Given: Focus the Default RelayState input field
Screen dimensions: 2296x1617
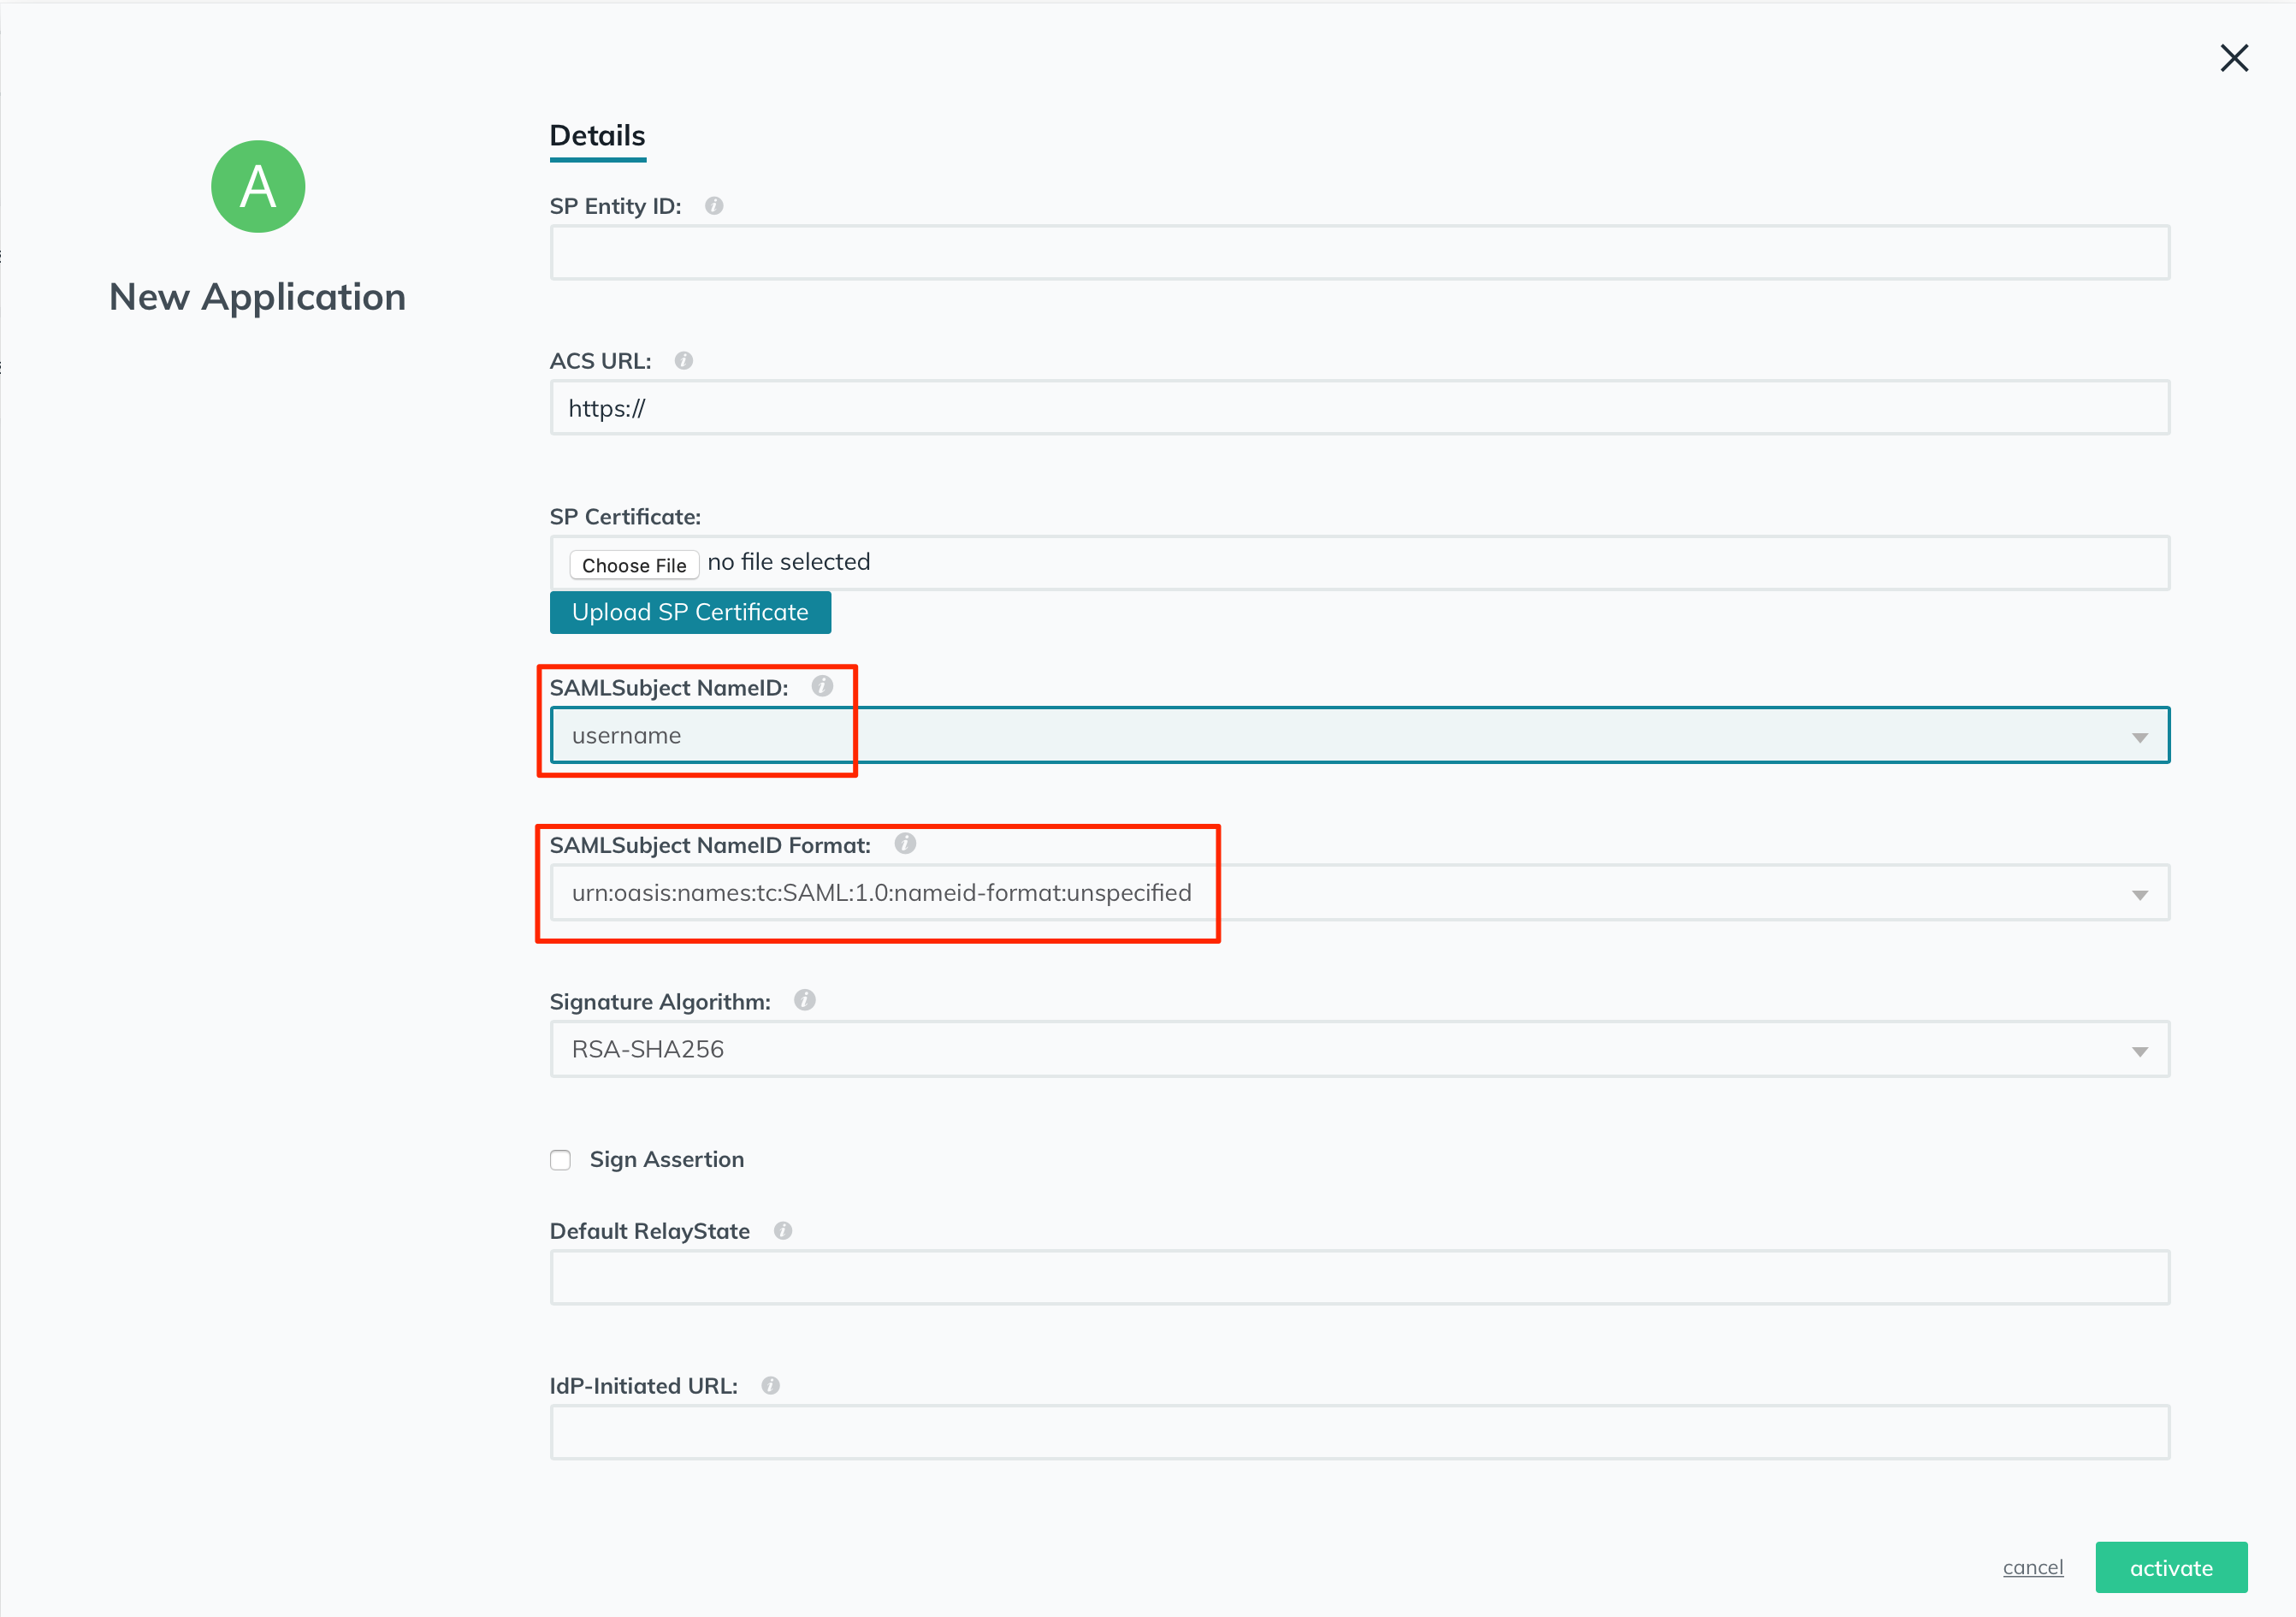Looking at the screenshot, I should tap(1360, 1277).
